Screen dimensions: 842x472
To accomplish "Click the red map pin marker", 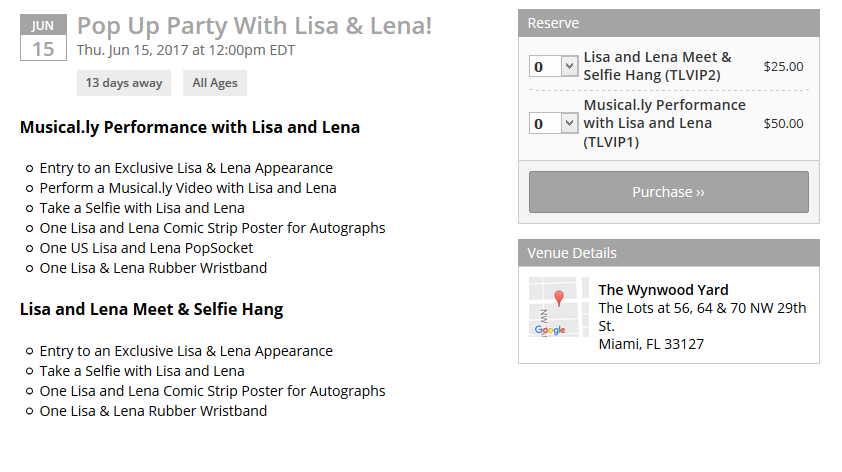I will tap(559, 298).
